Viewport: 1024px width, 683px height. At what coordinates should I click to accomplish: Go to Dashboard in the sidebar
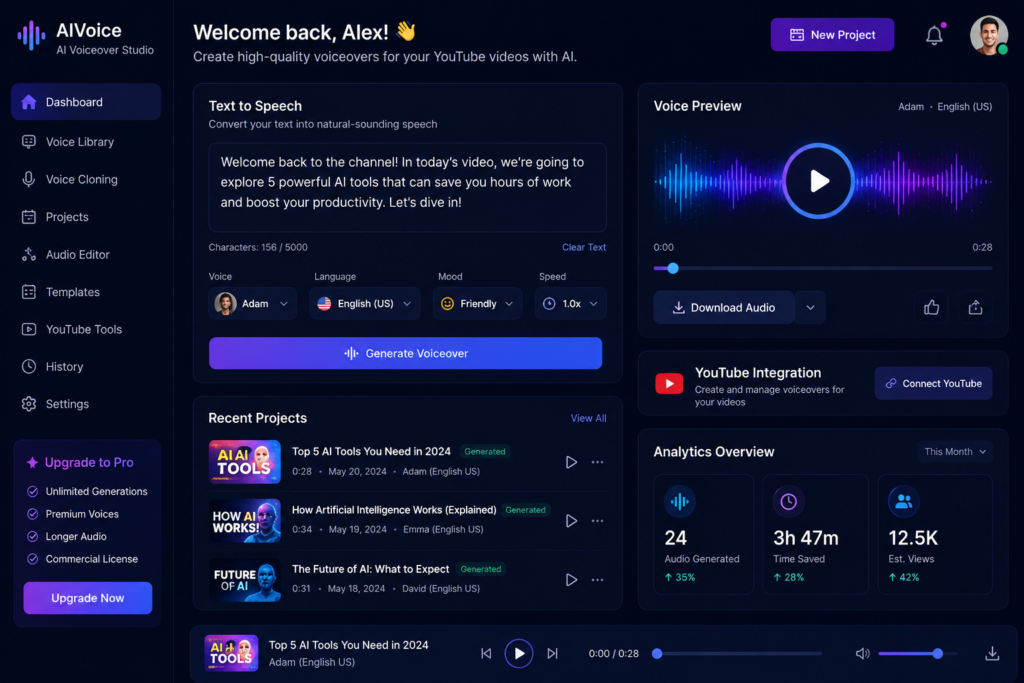pos(86,102)
